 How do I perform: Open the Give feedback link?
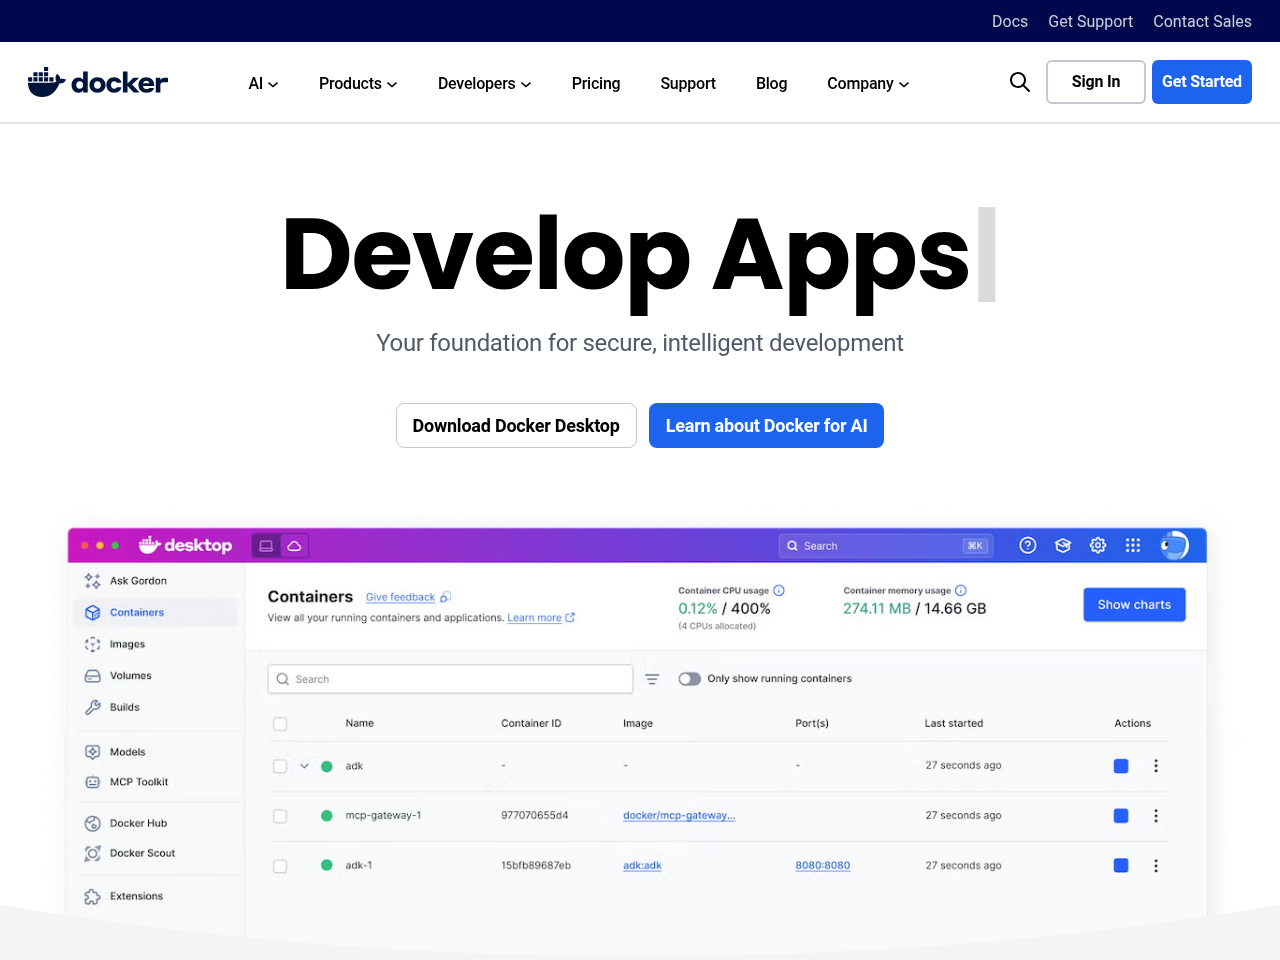[x=400, y=597]
